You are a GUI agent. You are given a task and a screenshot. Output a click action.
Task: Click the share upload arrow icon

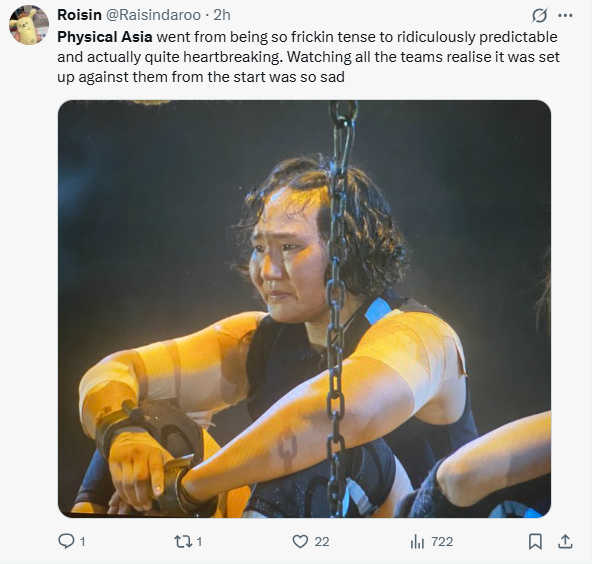click(564, 541)
